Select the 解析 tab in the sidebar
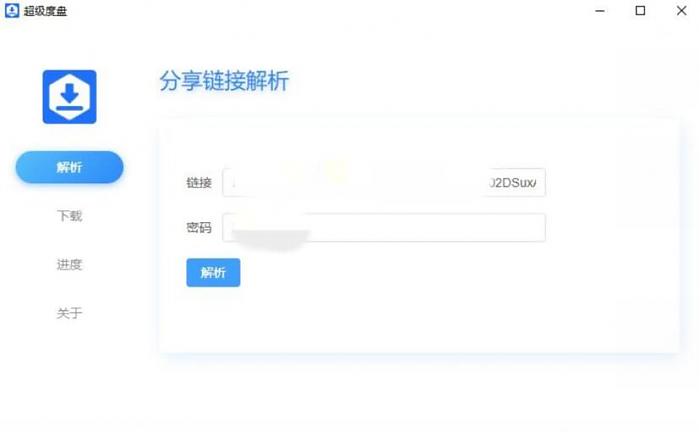 point(70,167)
